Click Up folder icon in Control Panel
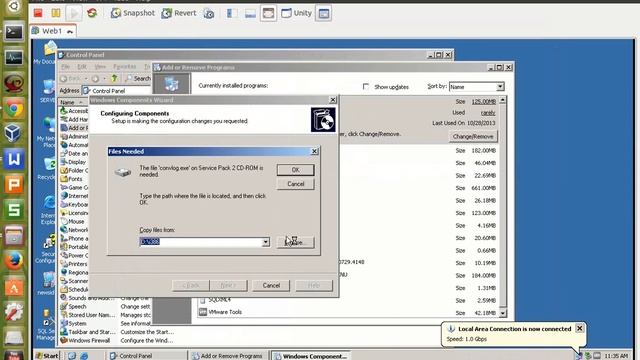640x360 pixels. (x=114, y=78)
